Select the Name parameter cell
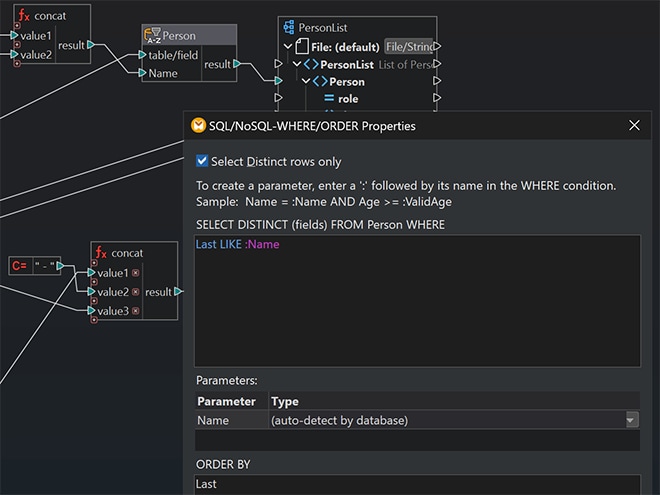 [232, 420]
